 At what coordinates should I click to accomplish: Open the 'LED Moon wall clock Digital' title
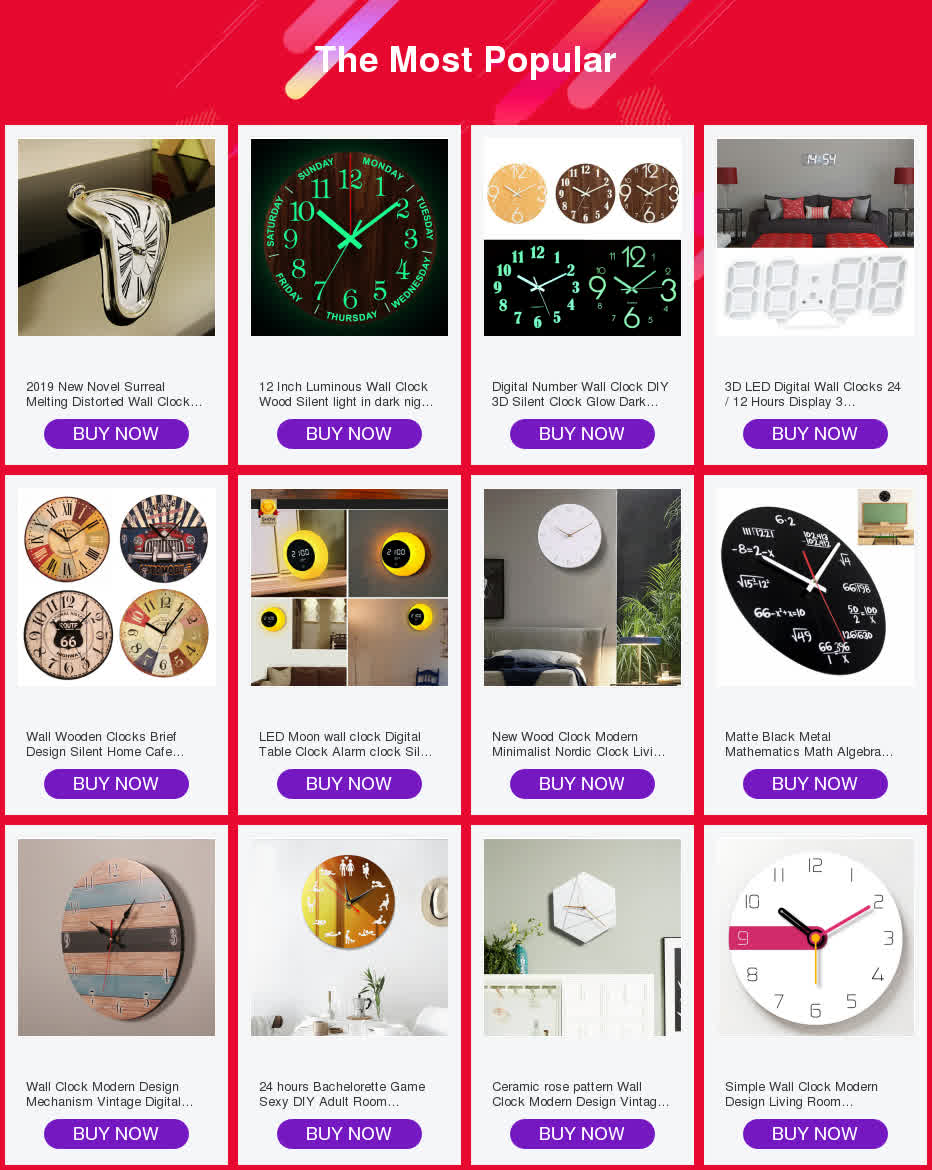345,744
